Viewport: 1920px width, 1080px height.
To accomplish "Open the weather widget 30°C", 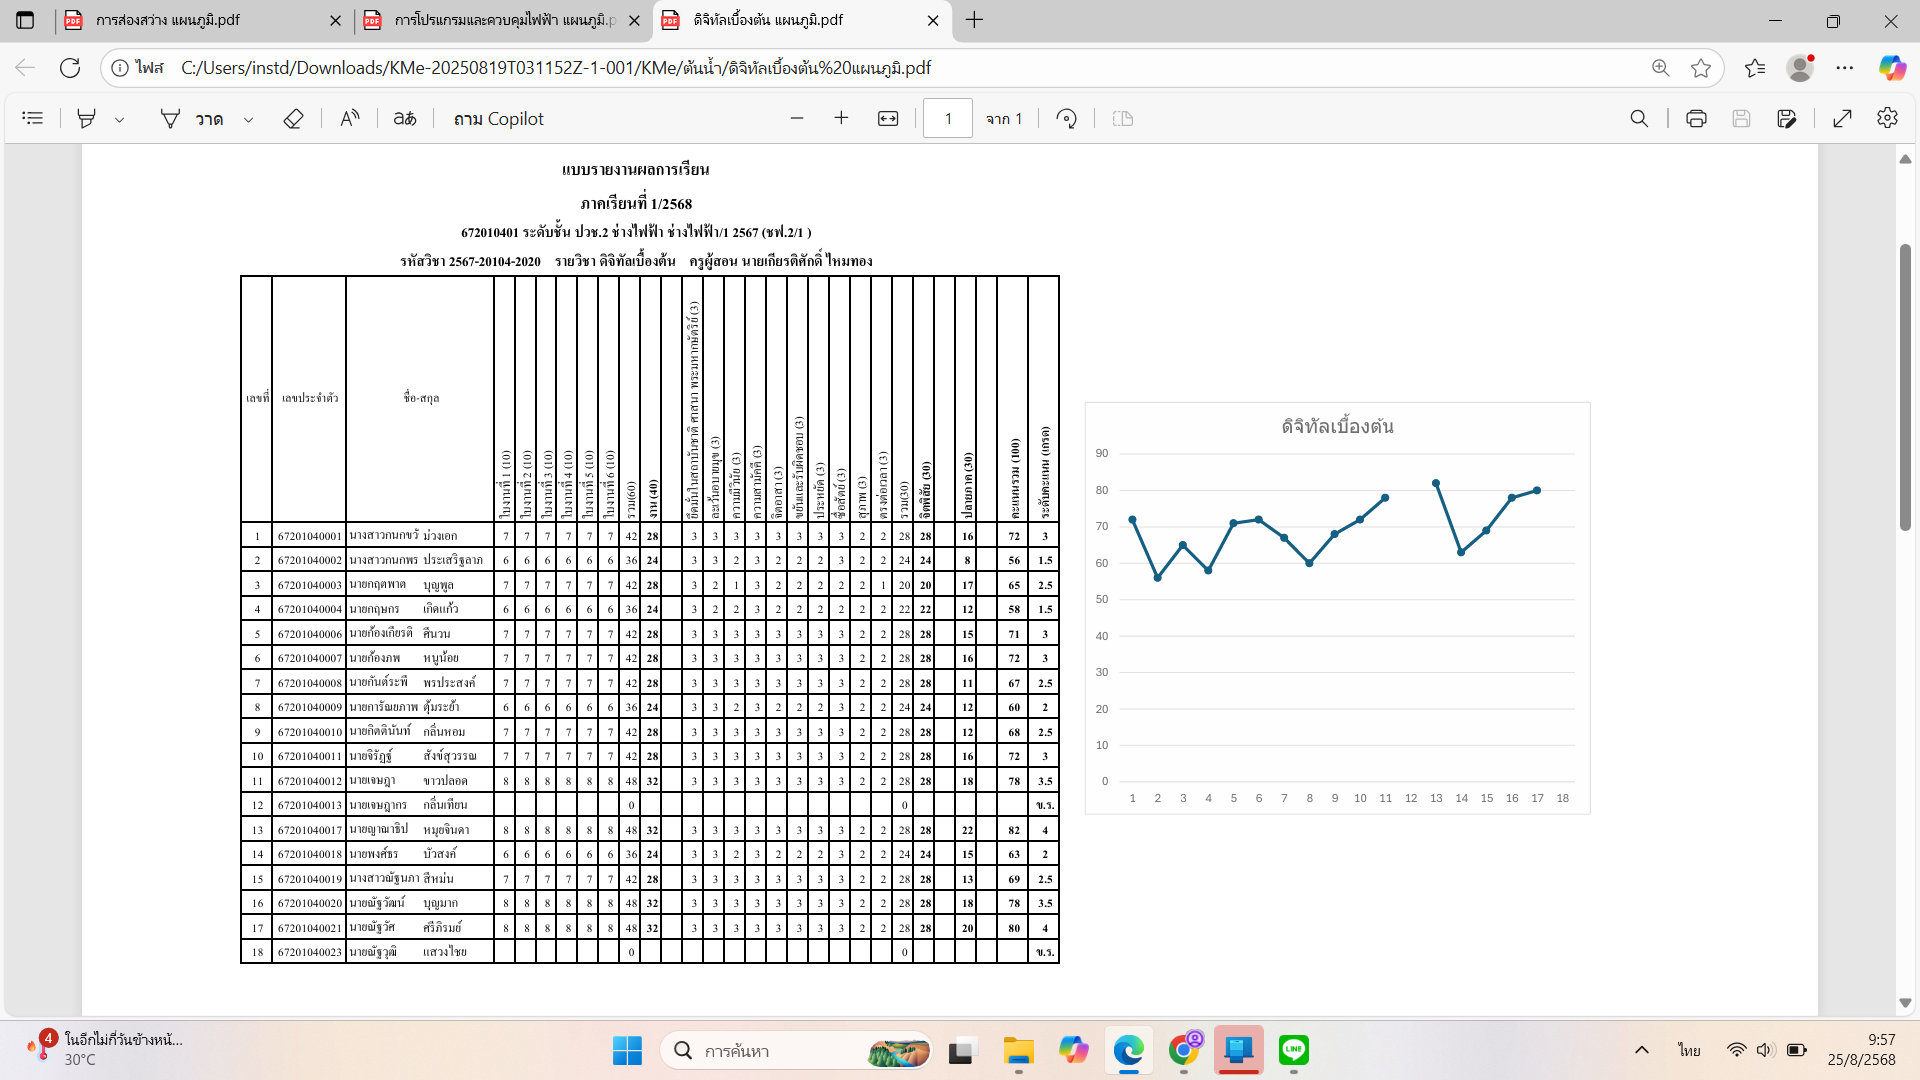I will [105, 1050].
